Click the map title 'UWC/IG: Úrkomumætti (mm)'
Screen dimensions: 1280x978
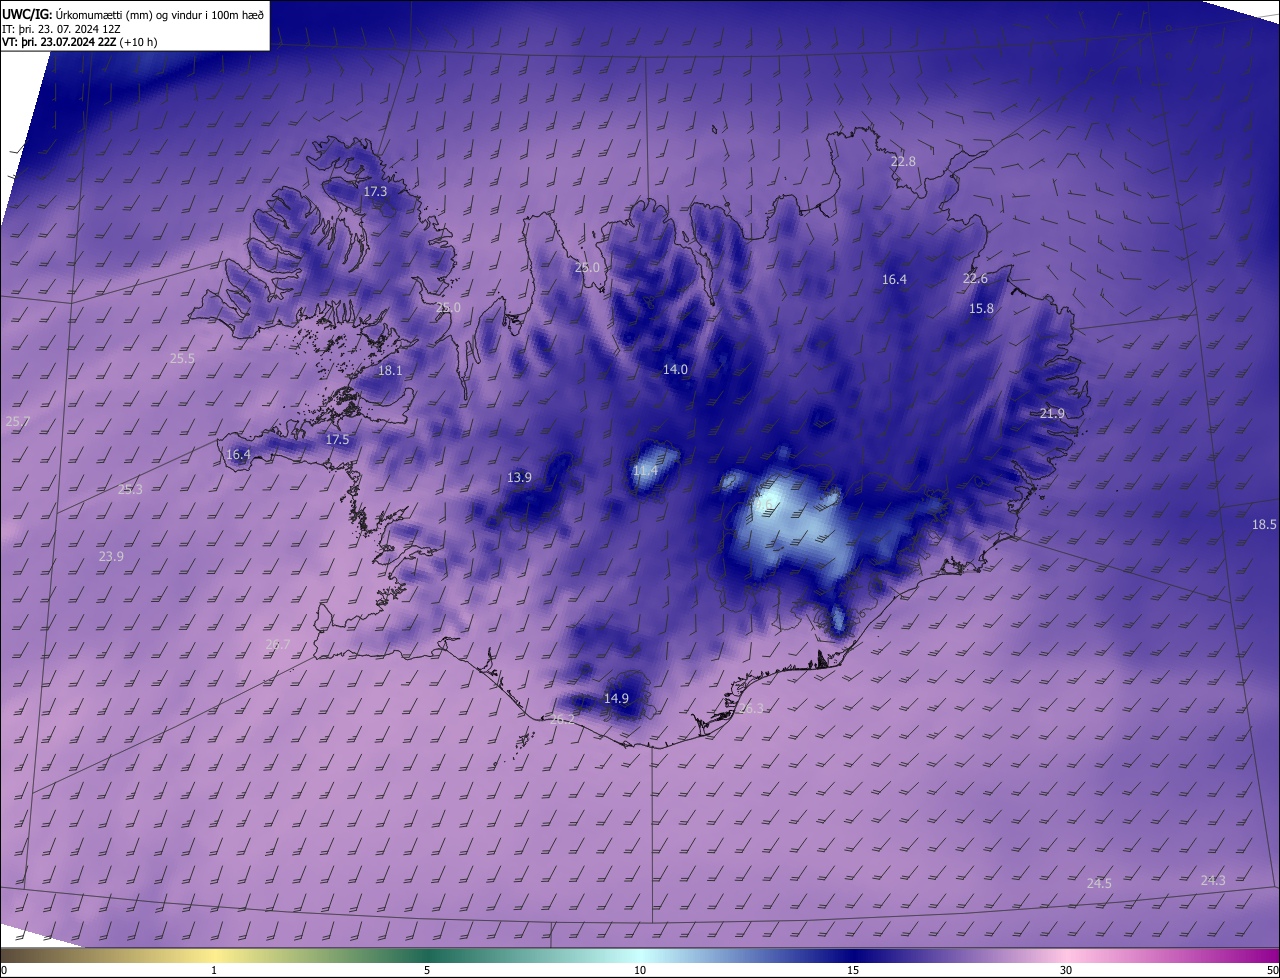click(x=75, y=14)
